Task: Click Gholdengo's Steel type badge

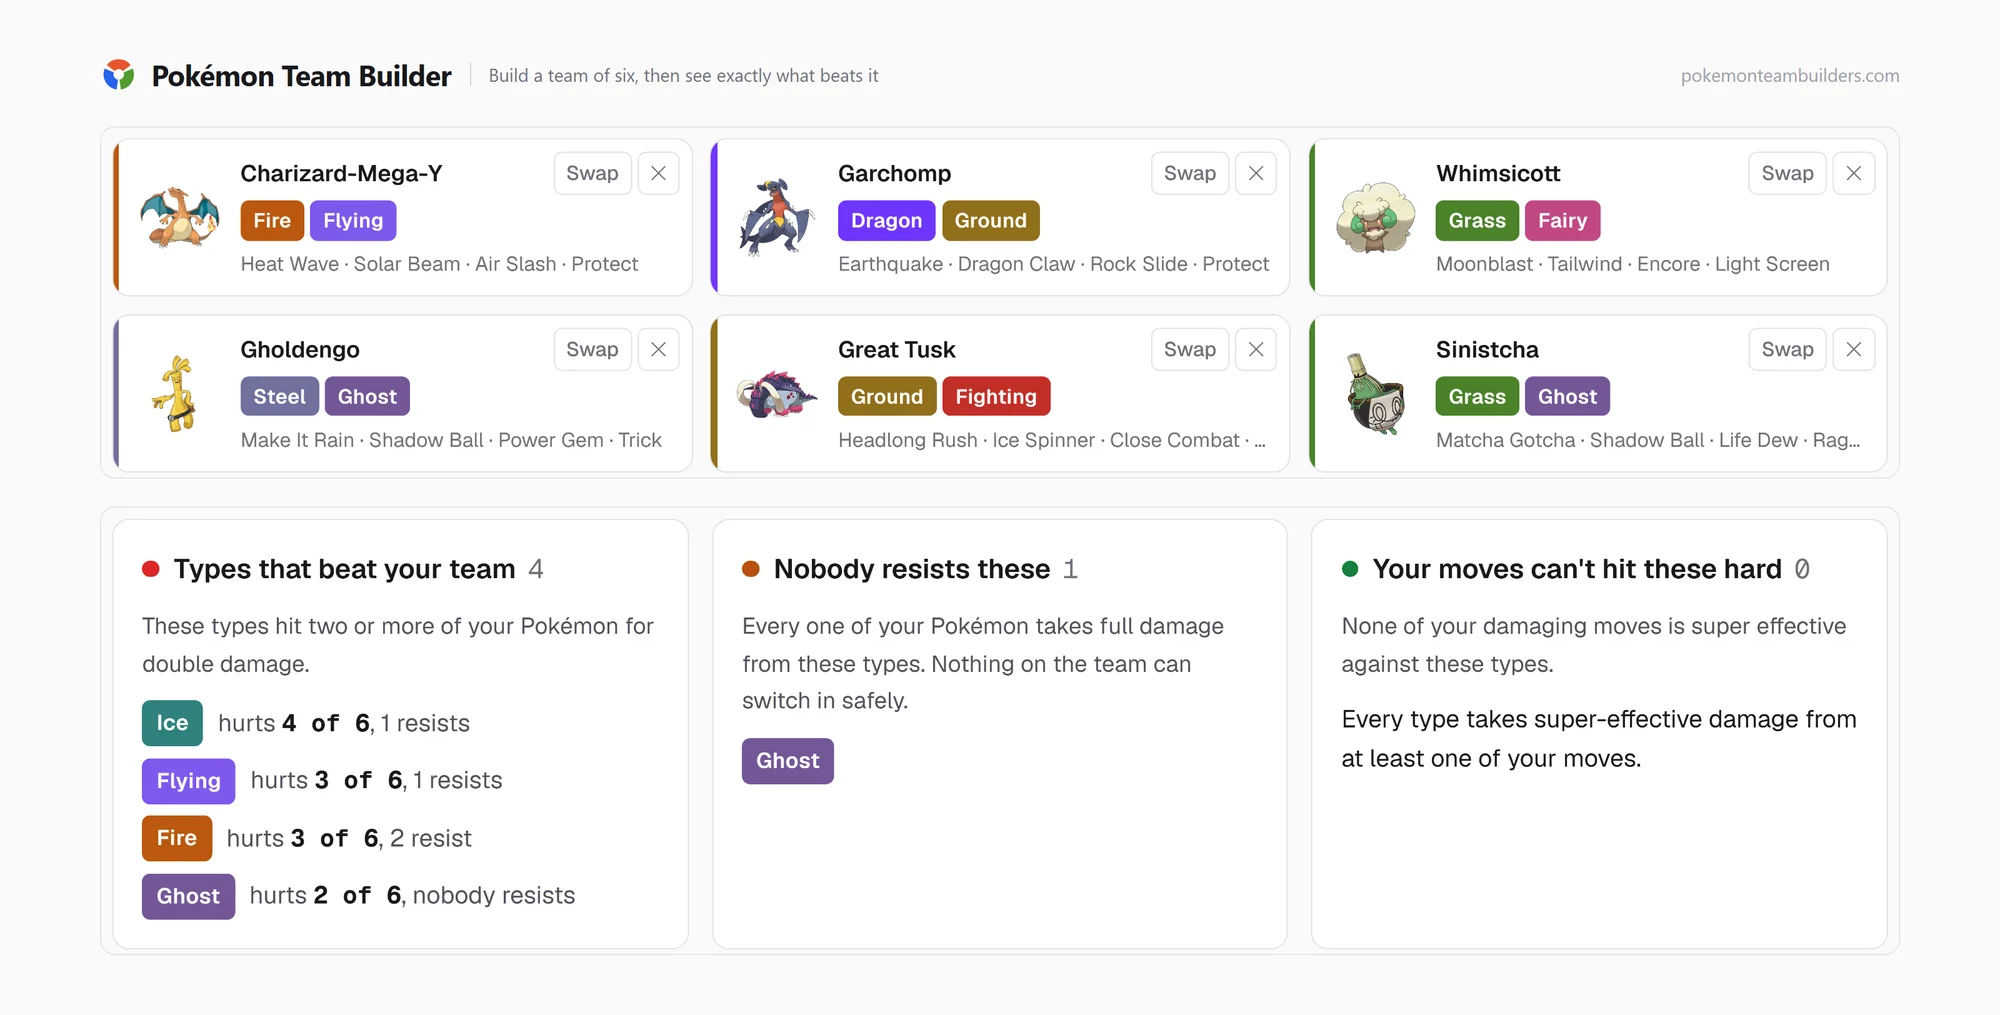Action: [x=280, y=397]
